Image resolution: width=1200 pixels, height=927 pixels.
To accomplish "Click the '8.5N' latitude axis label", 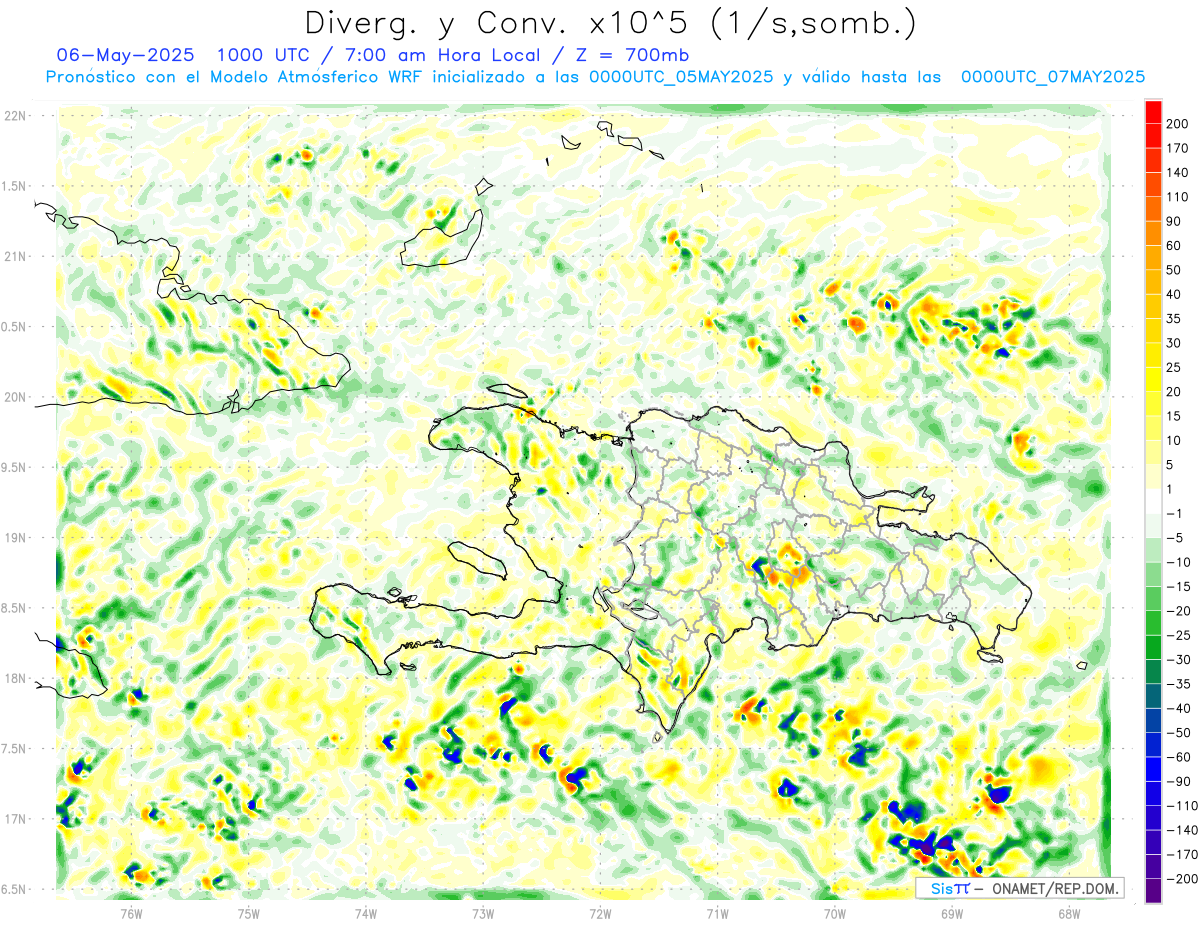I will pyautogui.click(x=14, y=608).
